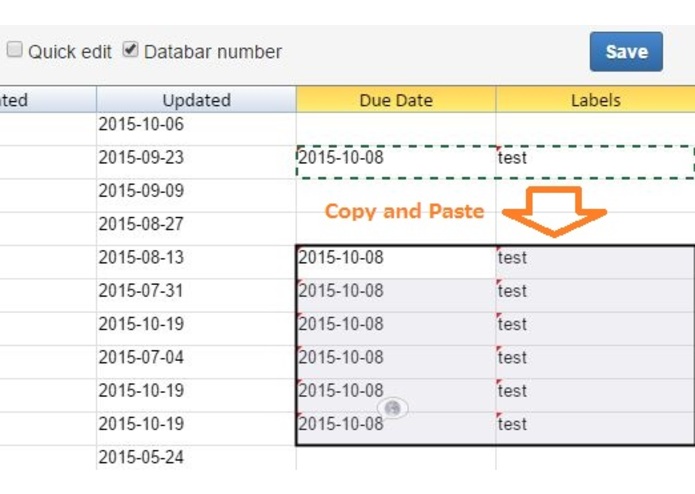Select the Updated cell 2015-09-23
The width and height of the screenshot is (695, 494).
[x=196, y=162]
